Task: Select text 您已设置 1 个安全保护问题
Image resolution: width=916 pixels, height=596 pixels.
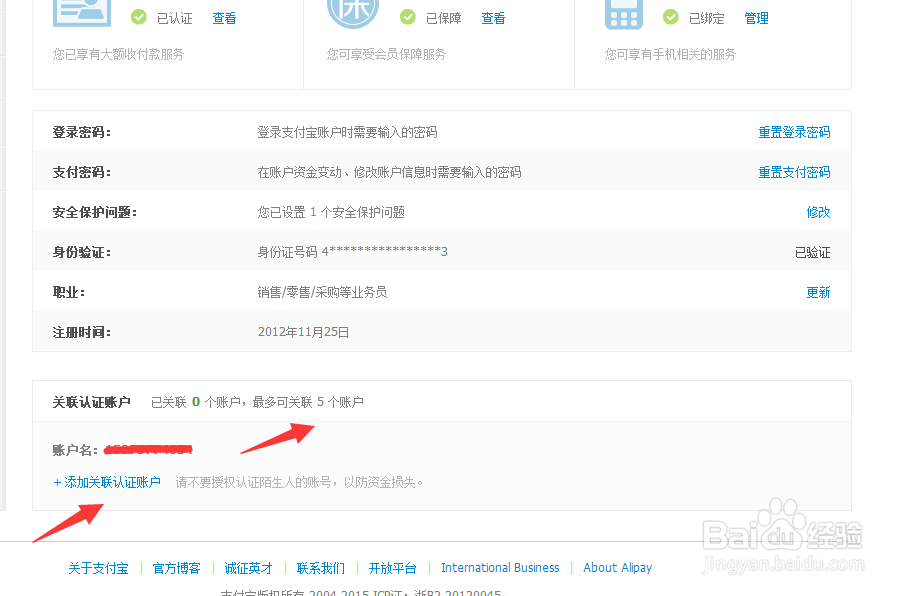Action: [331, 212]
